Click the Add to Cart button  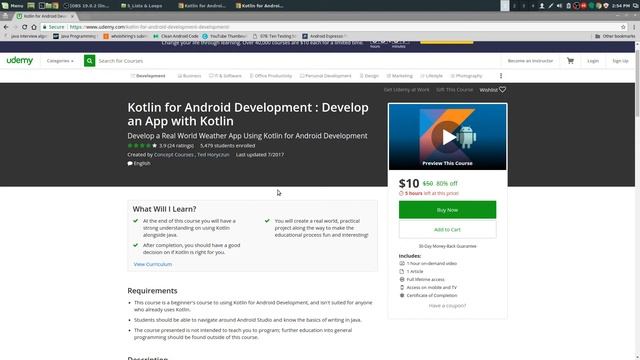[x=447, y=230]
